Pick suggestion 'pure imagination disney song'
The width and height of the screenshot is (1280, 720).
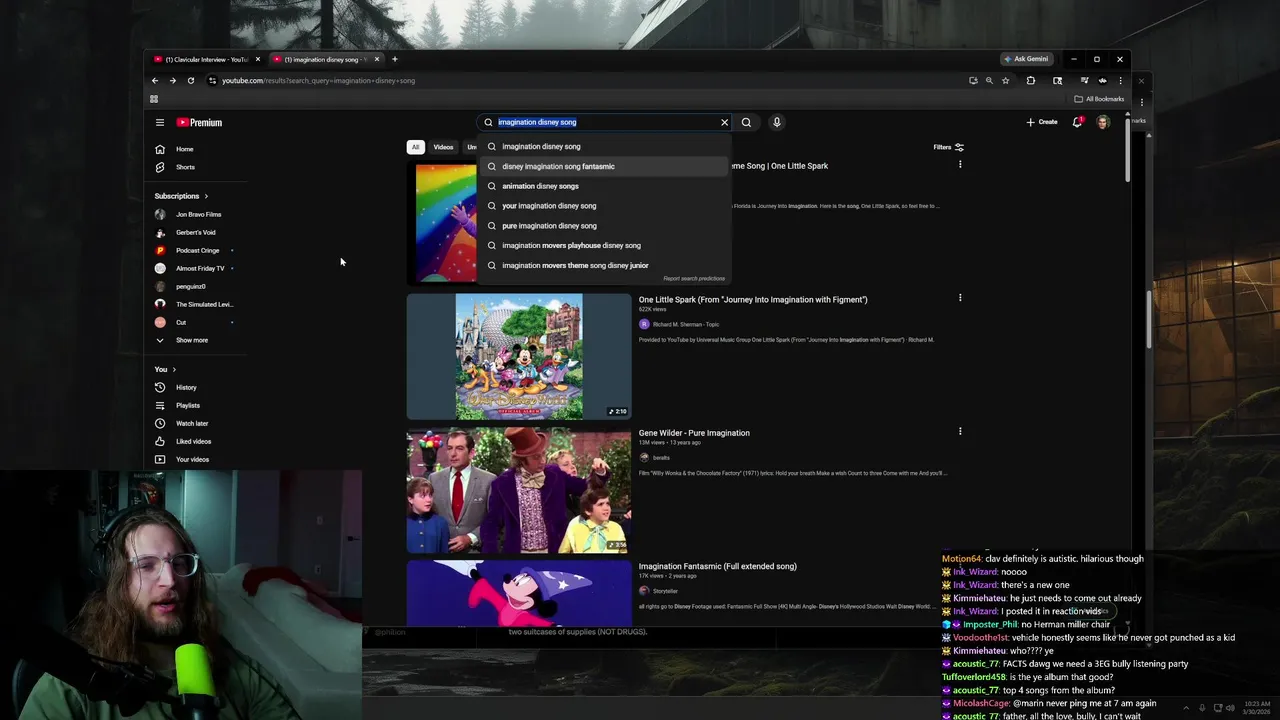point(604,226)
